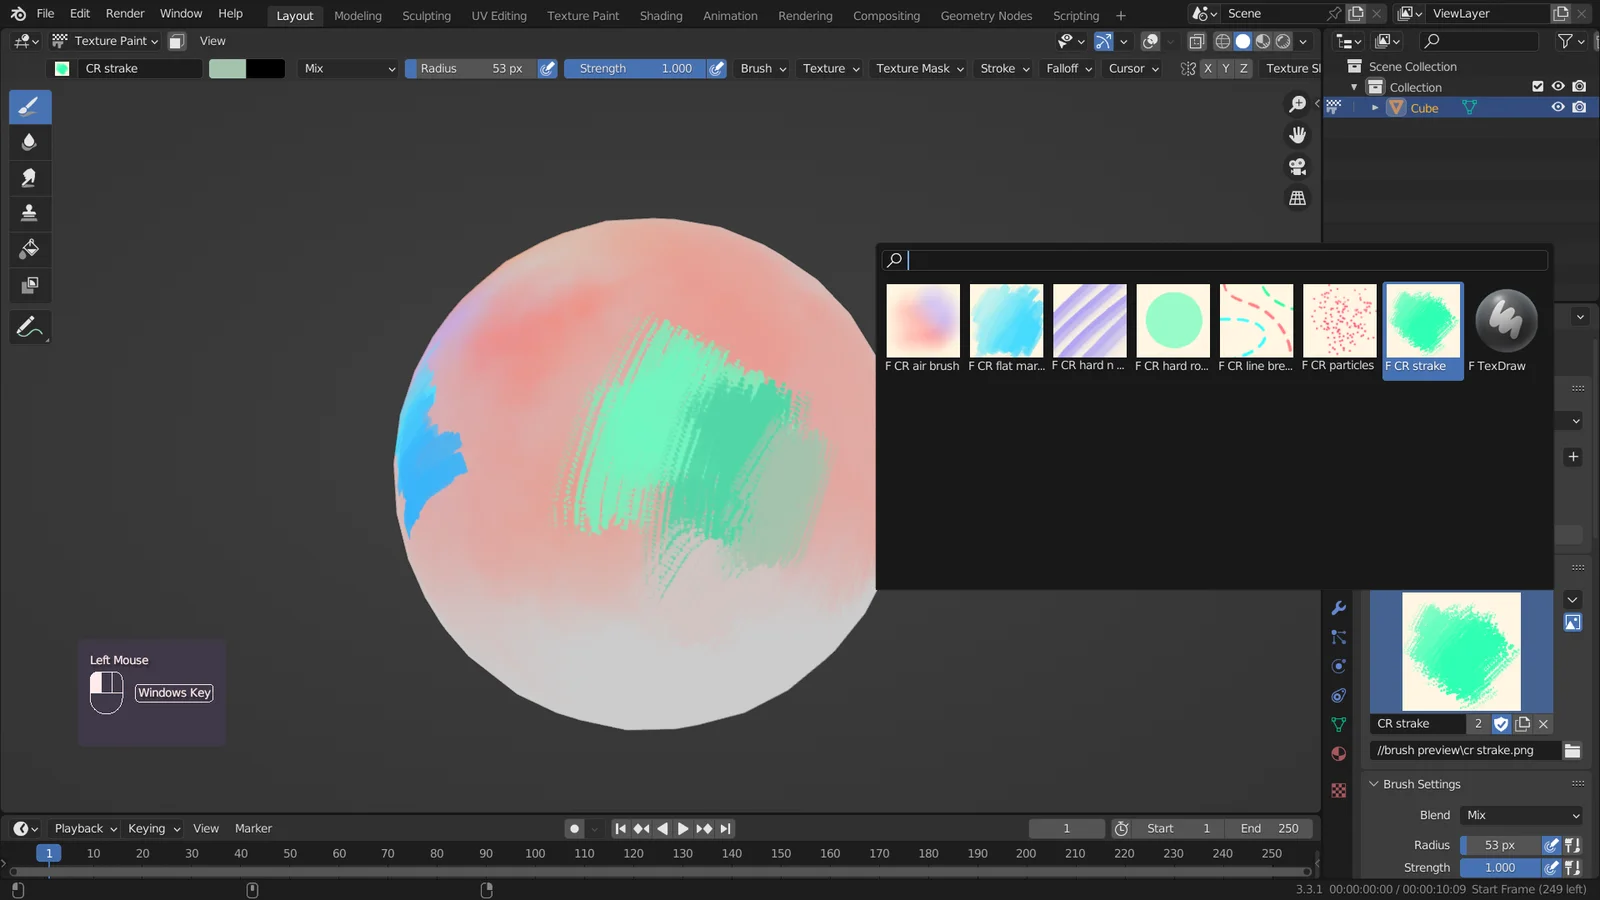Select the F CR particles brush preset
1600x900 pixels.
[1339, 320]
